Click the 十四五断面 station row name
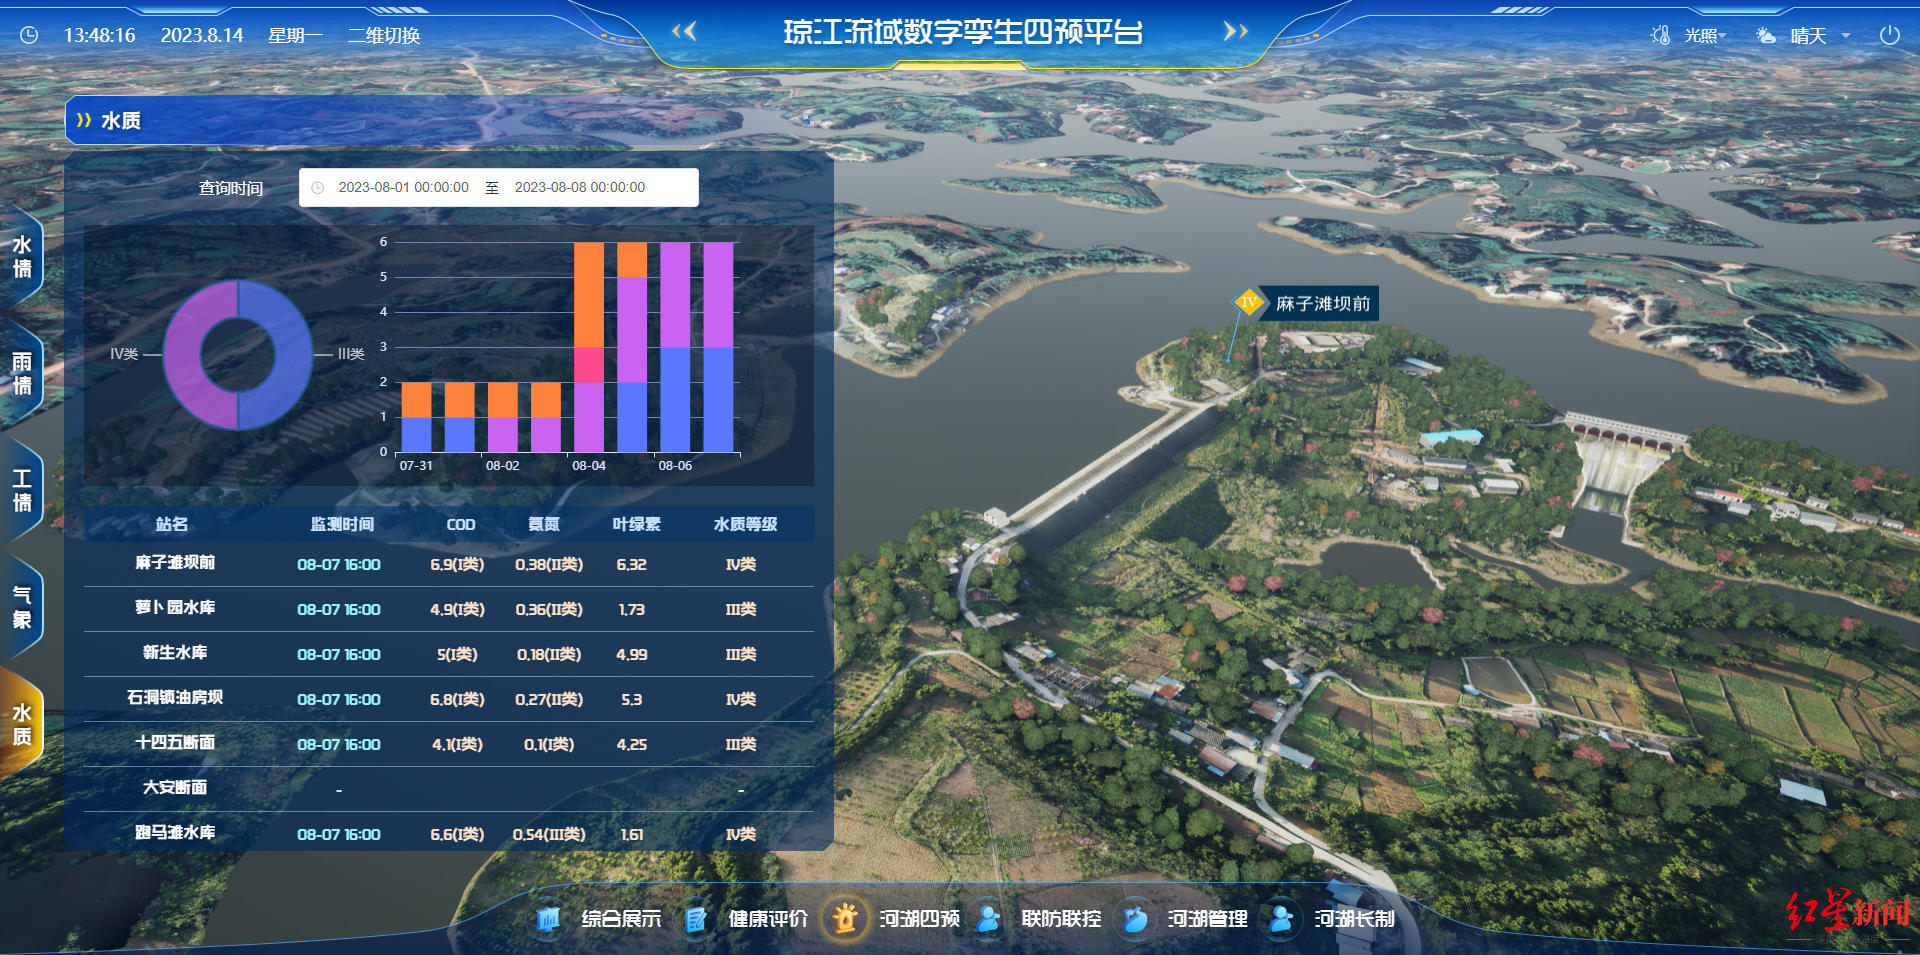Screen dimensions: 1920x955 click(x=175, y=743)
